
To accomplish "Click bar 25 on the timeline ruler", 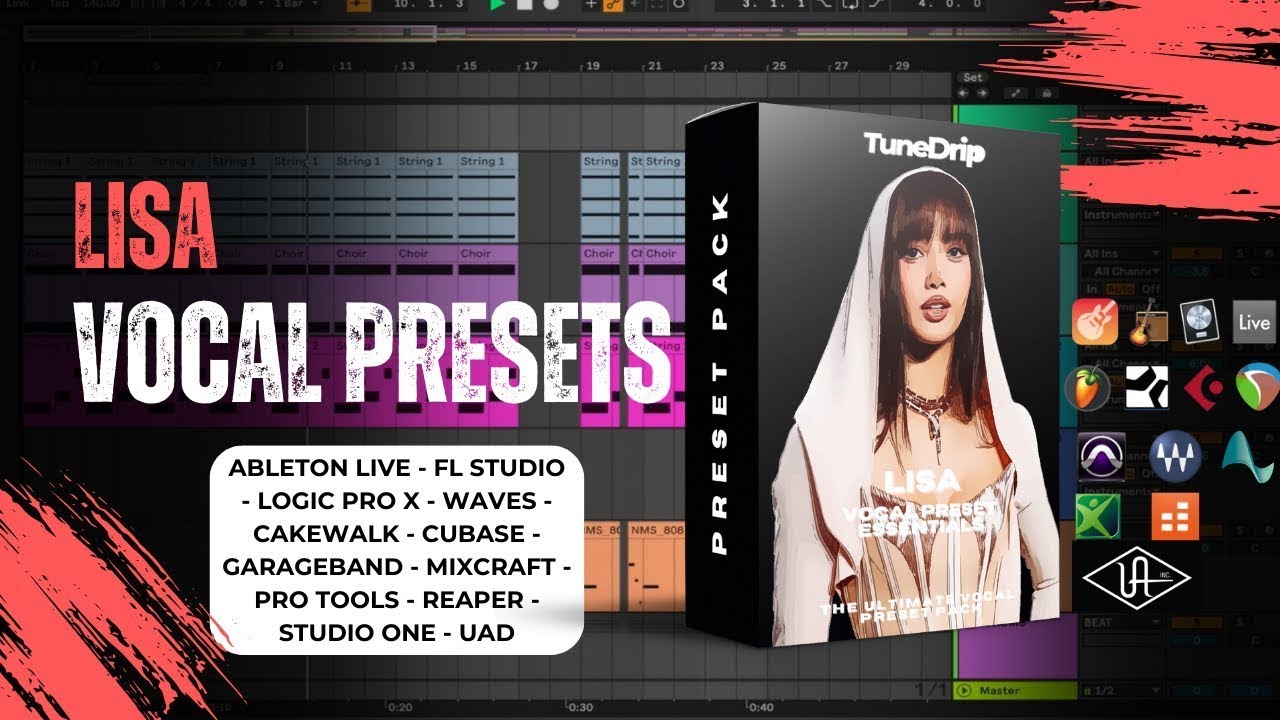I will pyautogui.click(x=778, y=66).
